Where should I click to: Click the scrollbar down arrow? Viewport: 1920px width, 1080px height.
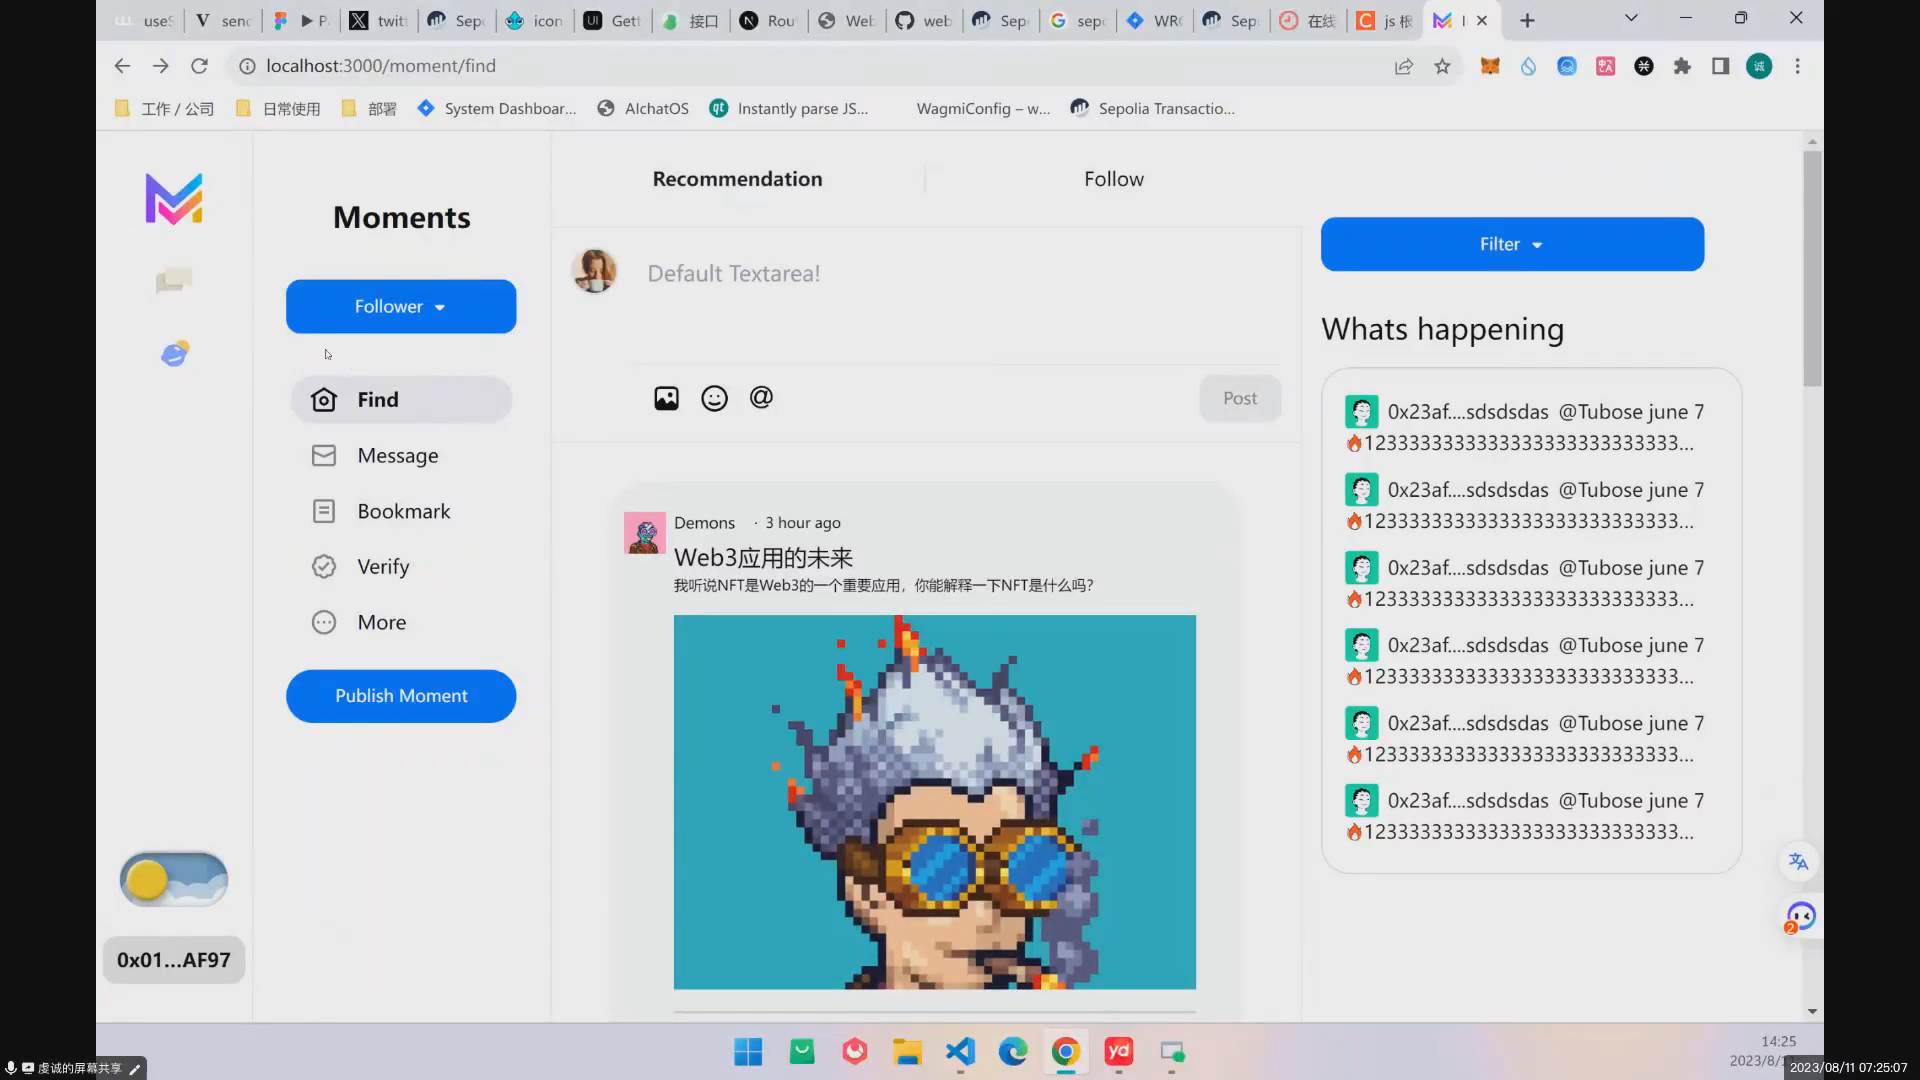click(1812, 1011)
